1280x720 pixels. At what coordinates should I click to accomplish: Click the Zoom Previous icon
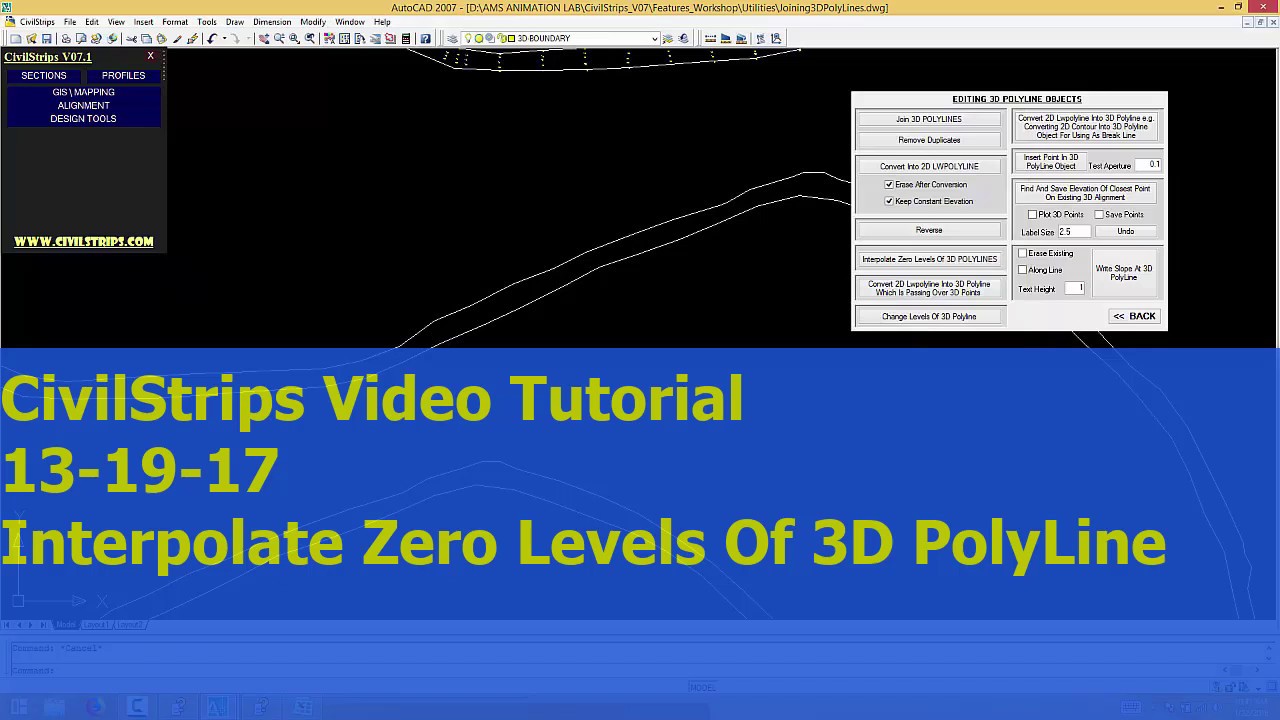tap(310, 39)
